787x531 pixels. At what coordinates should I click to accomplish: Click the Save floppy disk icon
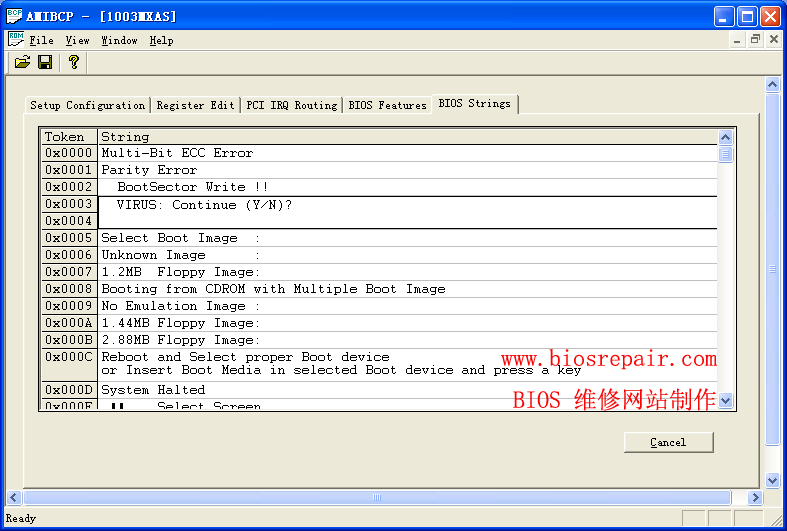pos(45,62)
